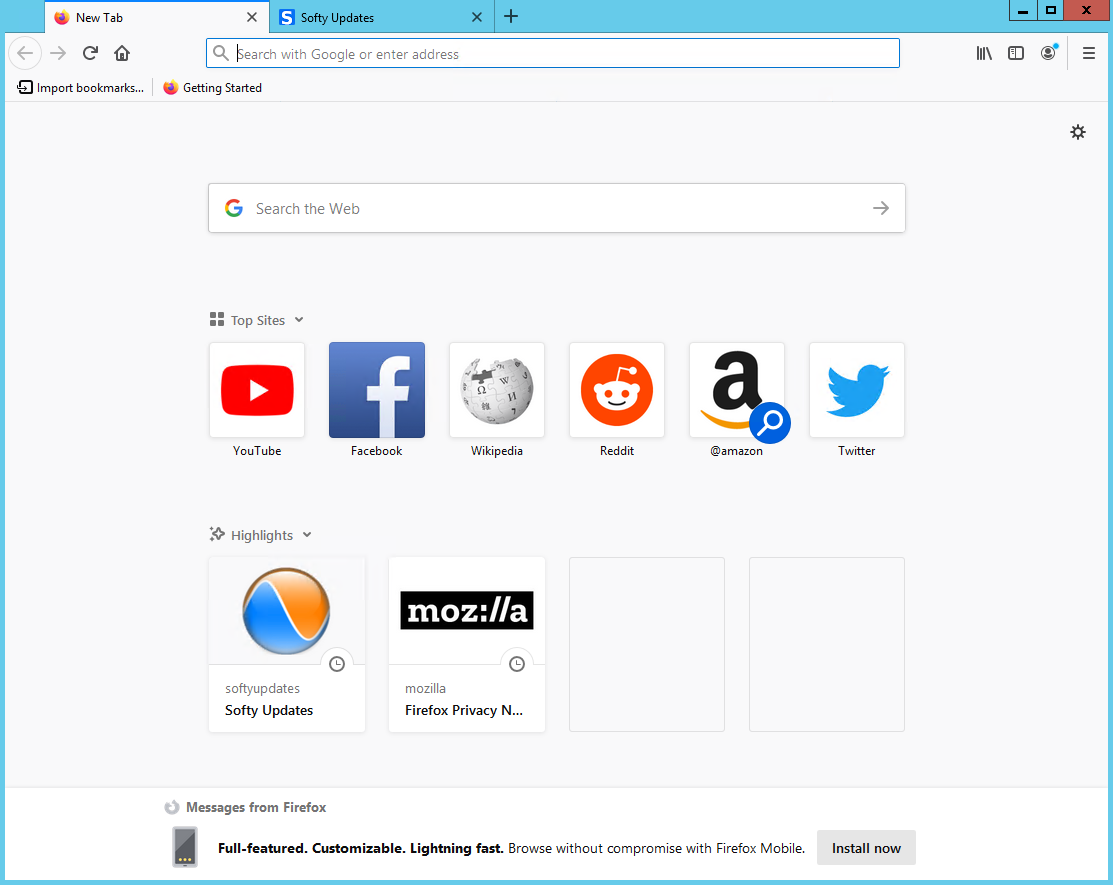The image size is (1113, 885).
Task: Click the Messages from Firefox heading
Action: pyautogui.click(x=256, y=807)
